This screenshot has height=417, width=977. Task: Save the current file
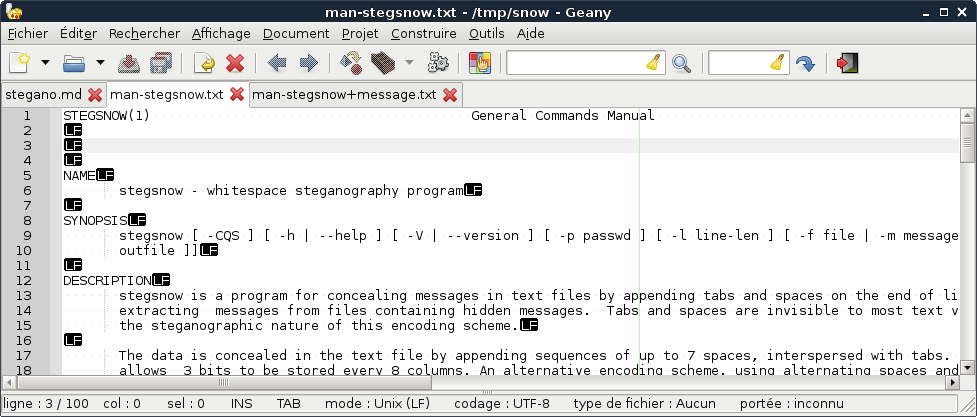[129, 63]
